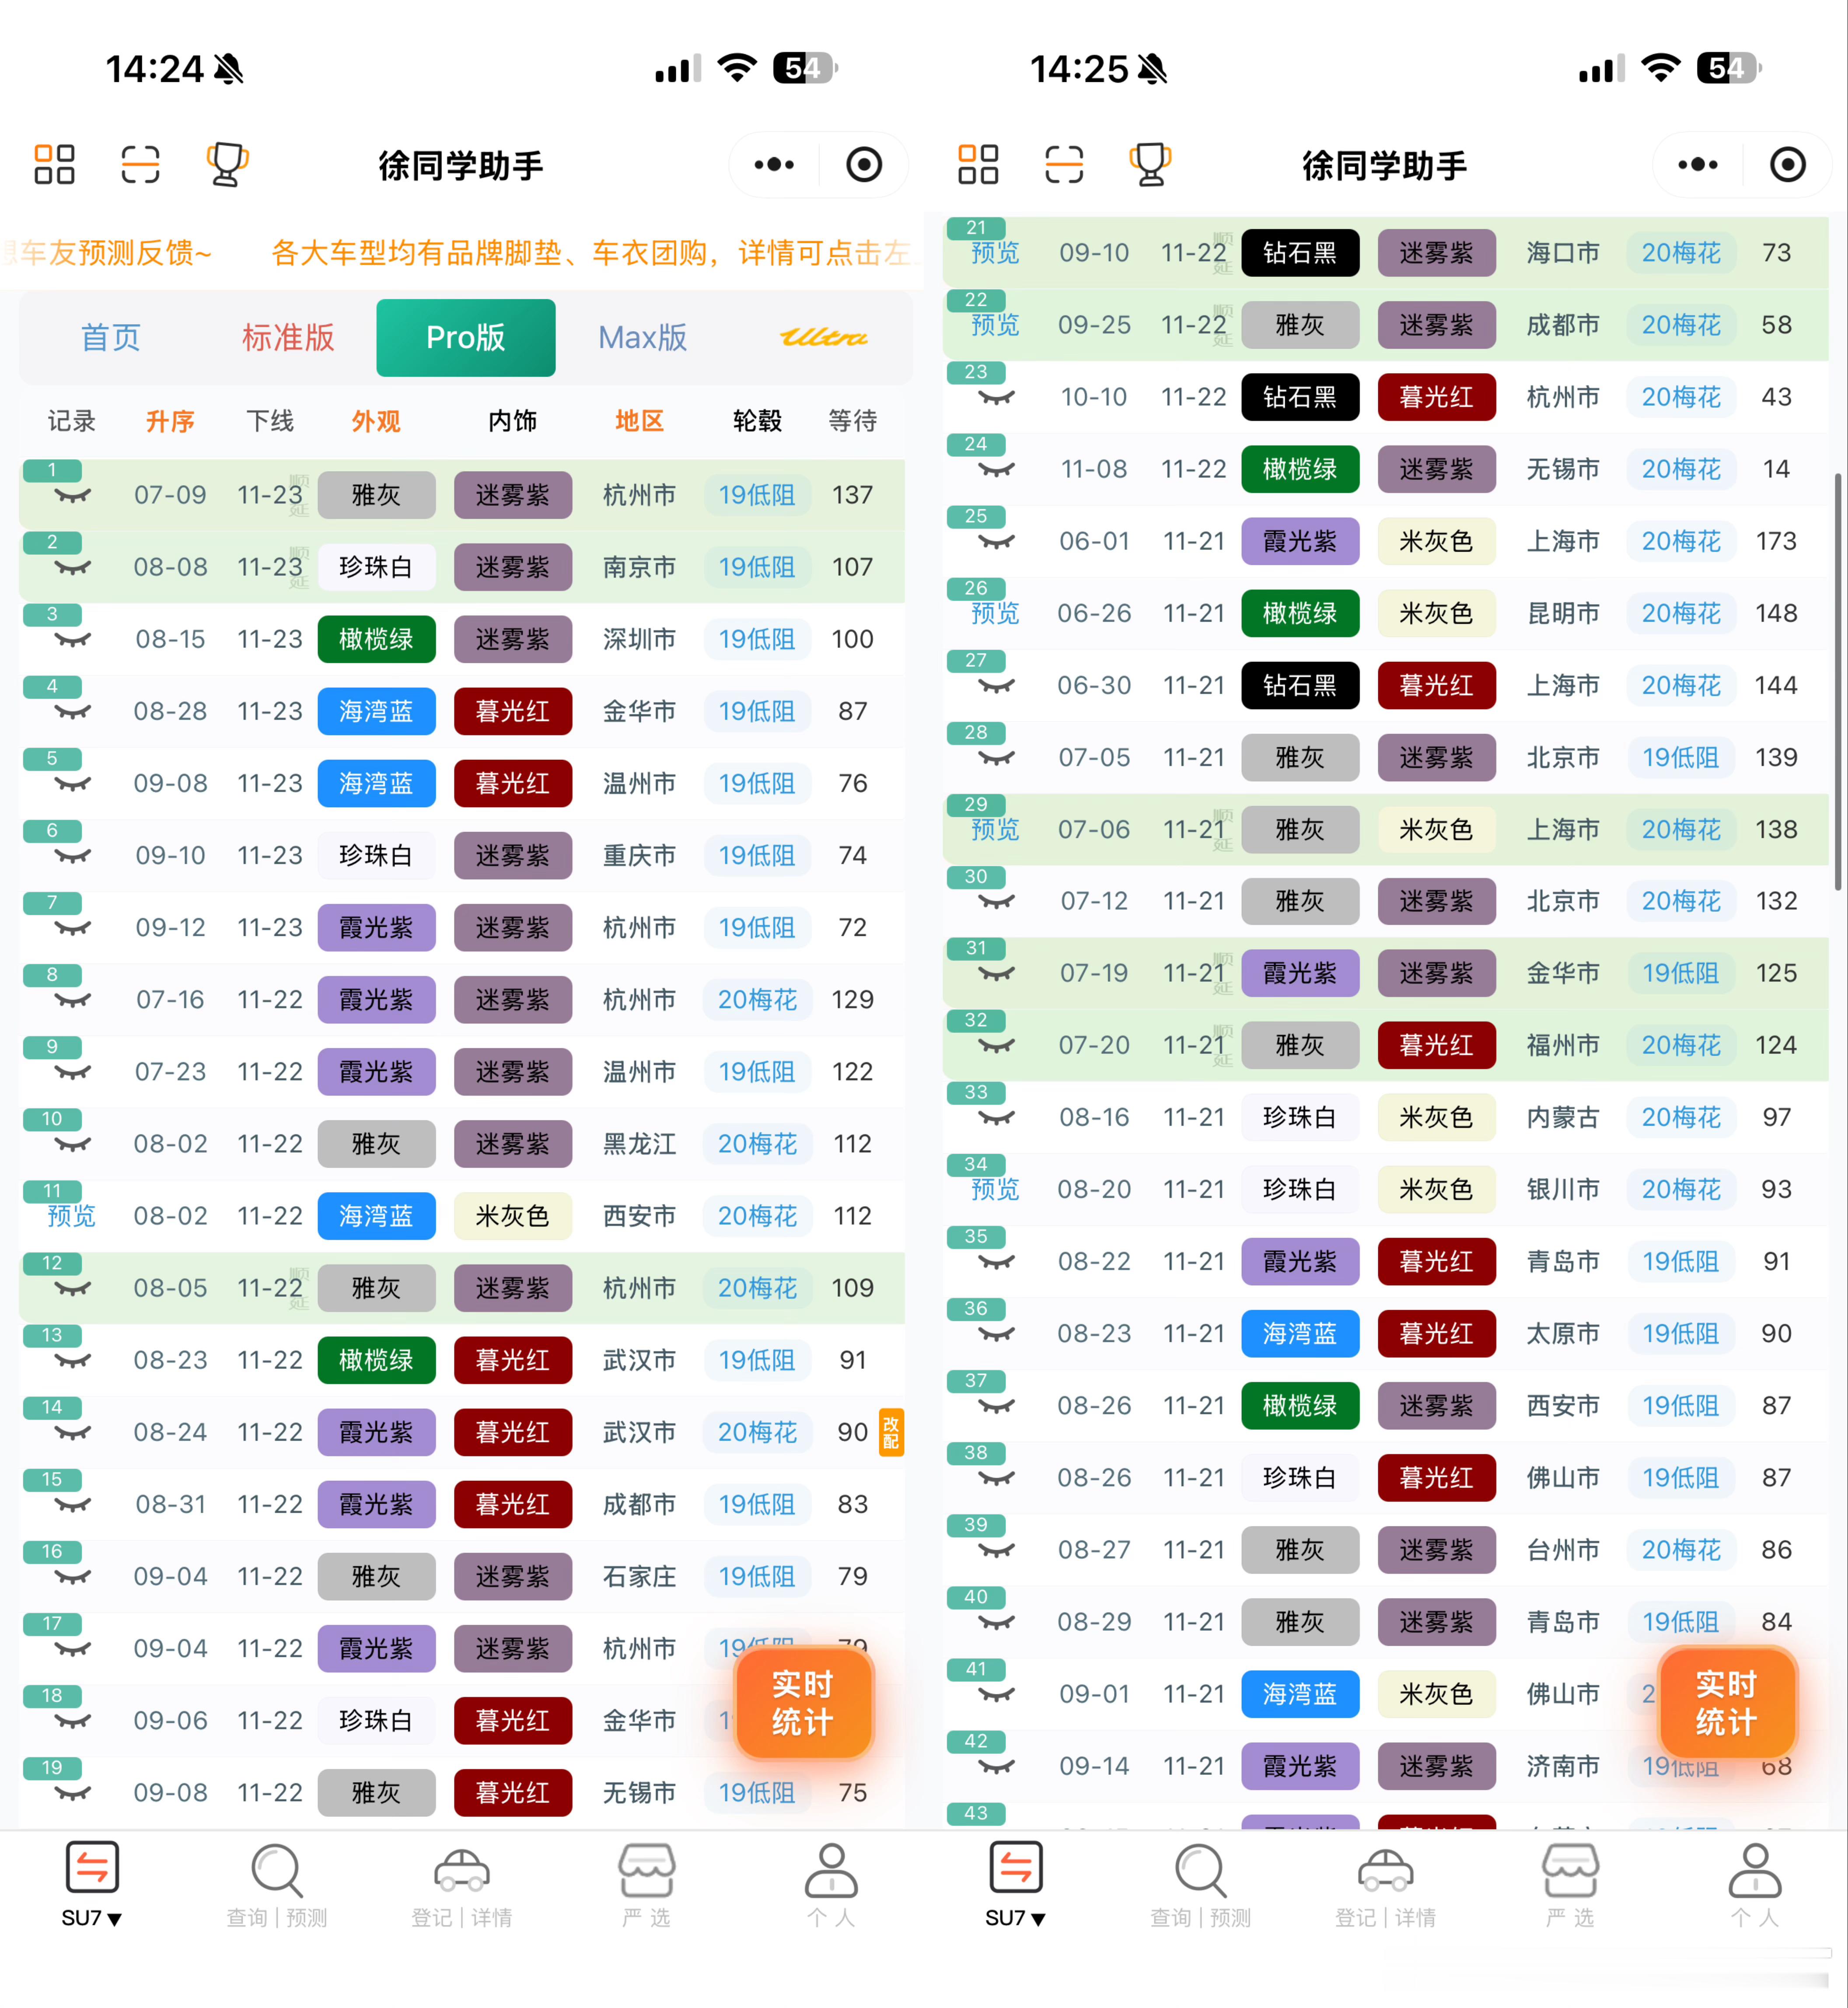
Task: Open the three-dots more menu on left screen
Action: click(x=774, y=164)
